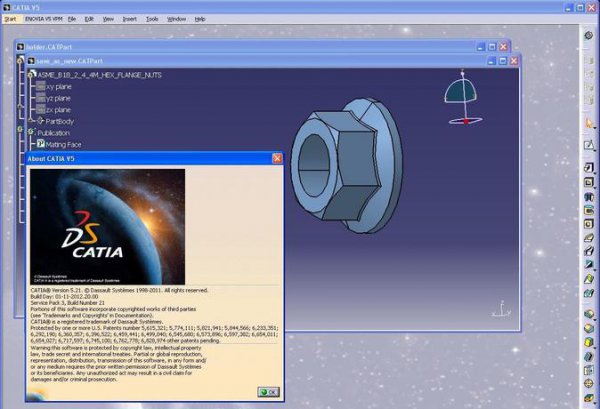Click OK in About CATIA V5 dialog
Viewport: 600px width, 409px height.
[269, 392]
